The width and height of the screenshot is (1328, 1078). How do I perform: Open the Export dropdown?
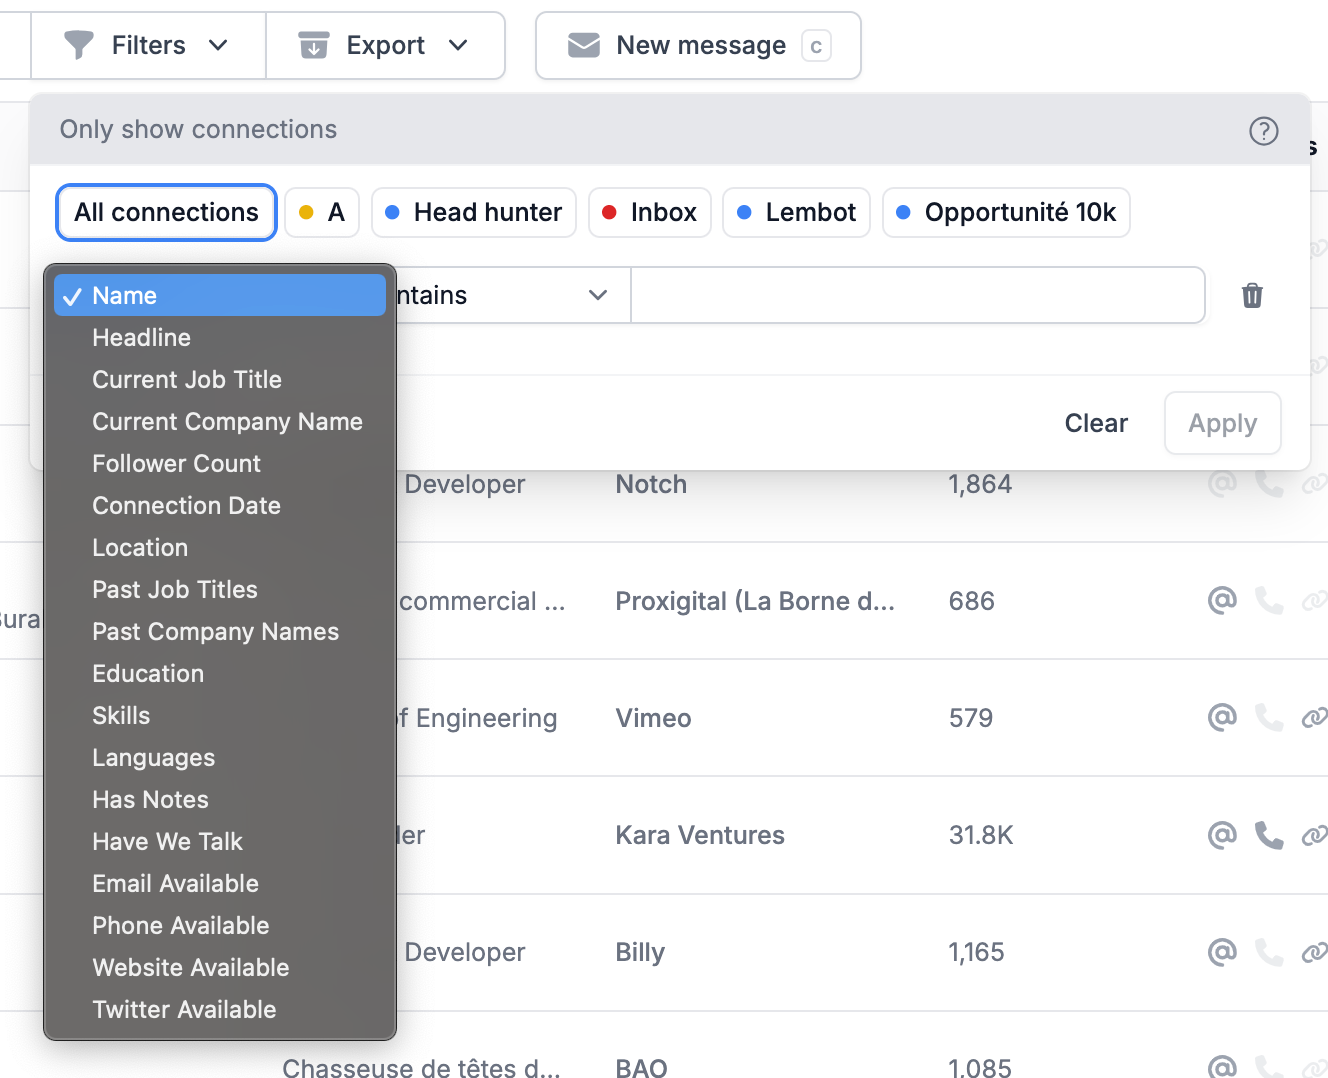coord(385,45)
